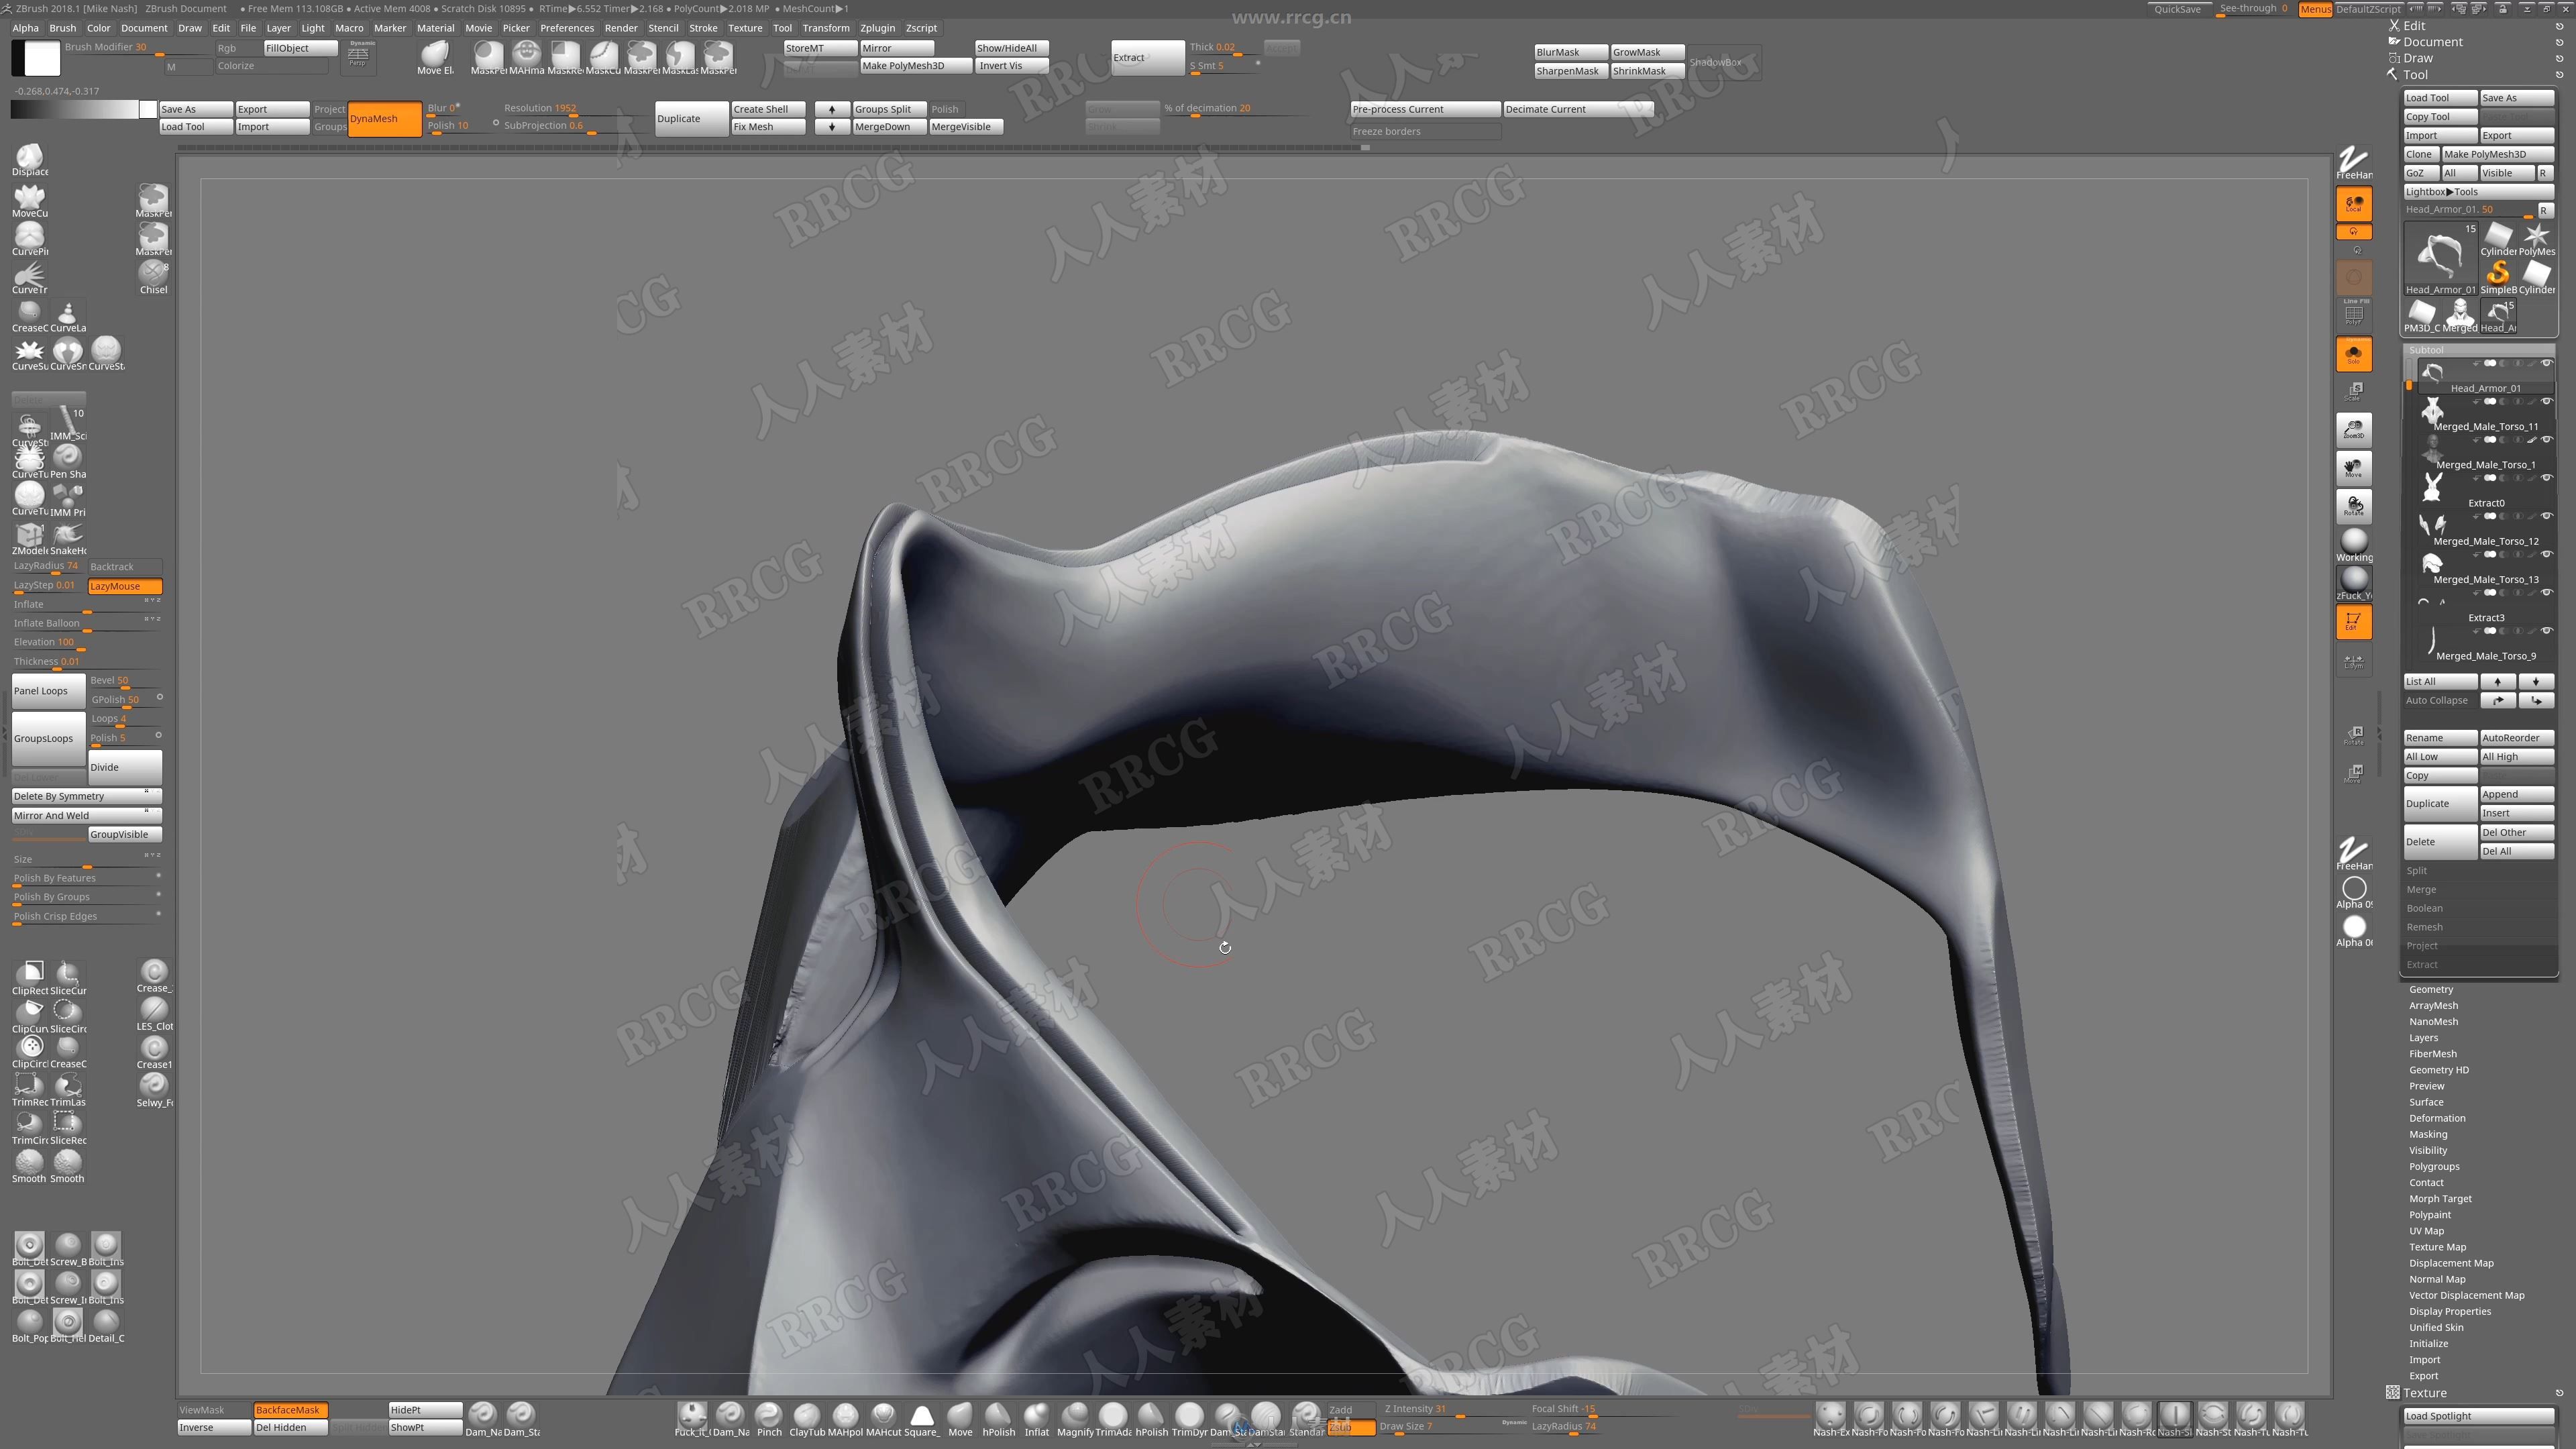Select the DynaMesh tab
Screen dimensions: 2576x1449
click(377, 119)
